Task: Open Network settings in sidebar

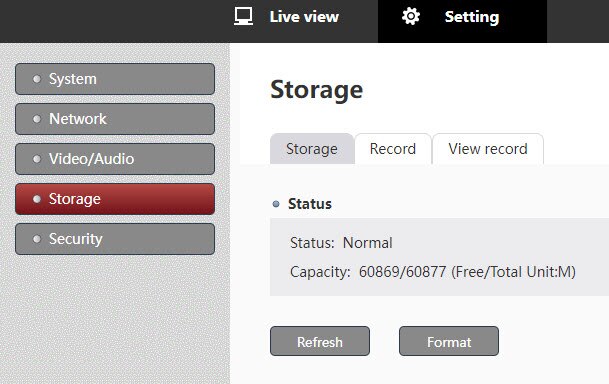Action: point(115,119)
